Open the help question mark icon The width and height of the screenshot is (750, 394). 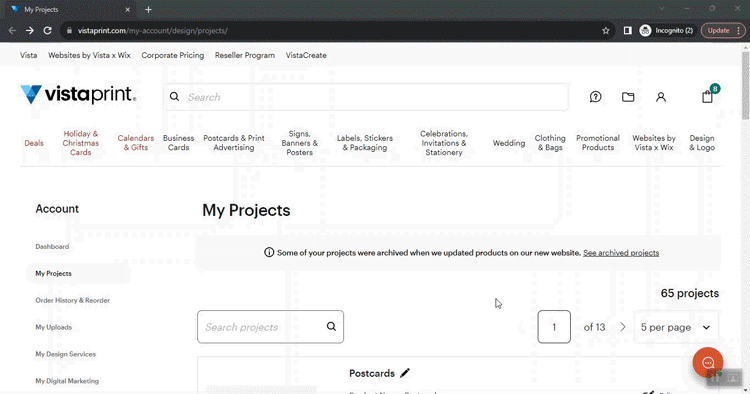pyautogui.click(x=596, y=97)
